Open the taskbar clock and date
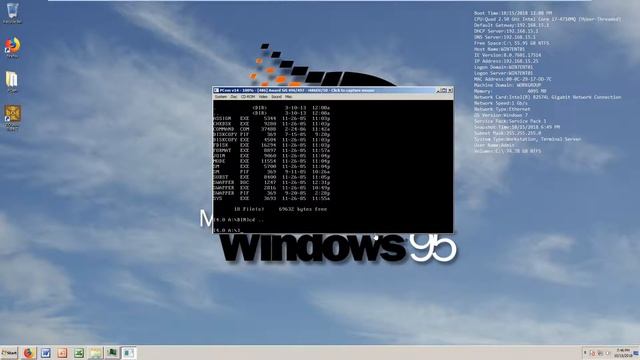Image resolution: width=640 pixels, height=360 pixels. [623, 353]
